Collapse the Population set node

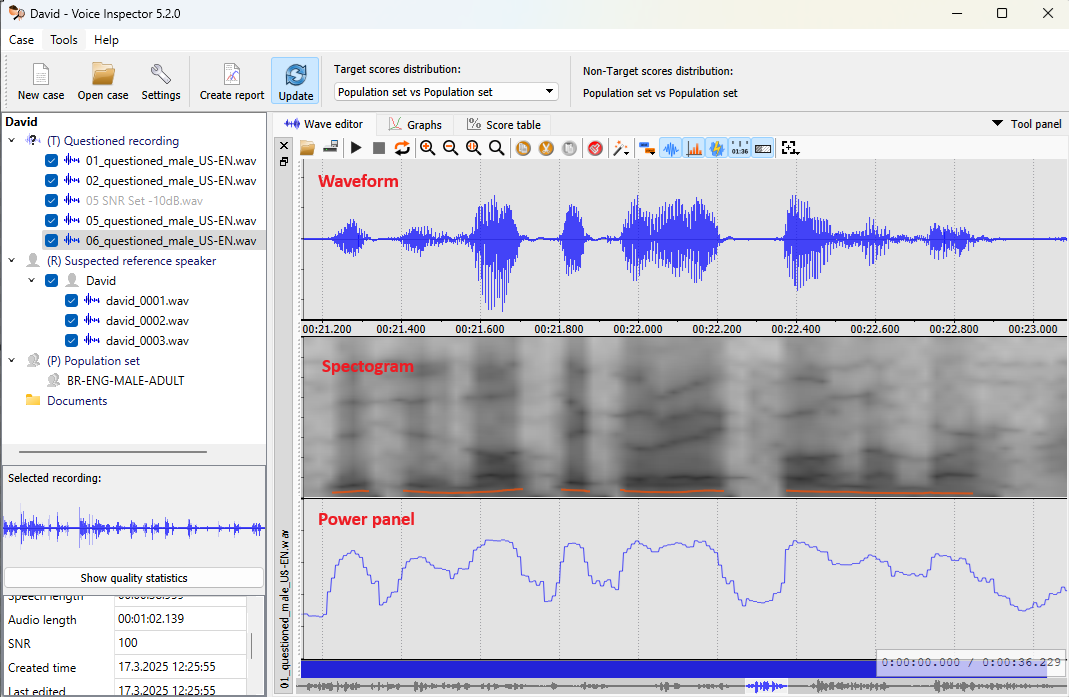pyautogui.click(x=12, y=361)
